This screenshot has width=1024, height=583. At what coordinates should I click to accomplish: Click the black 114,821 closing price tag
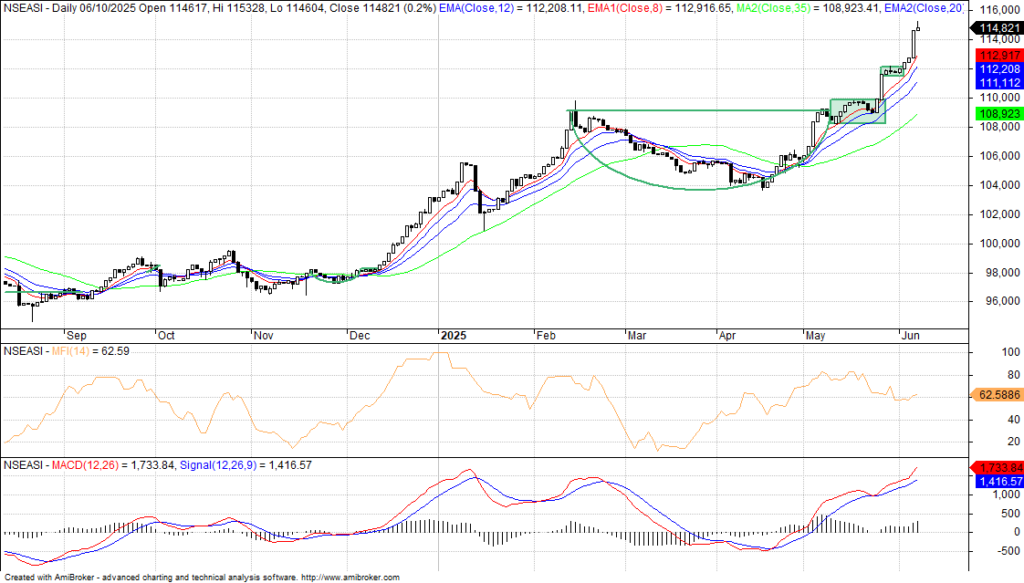coord(996,27)
